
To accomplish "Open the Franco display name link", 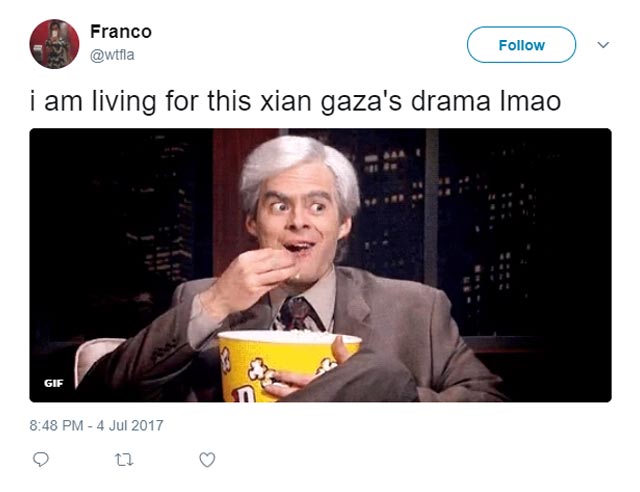I will (121, 31).
